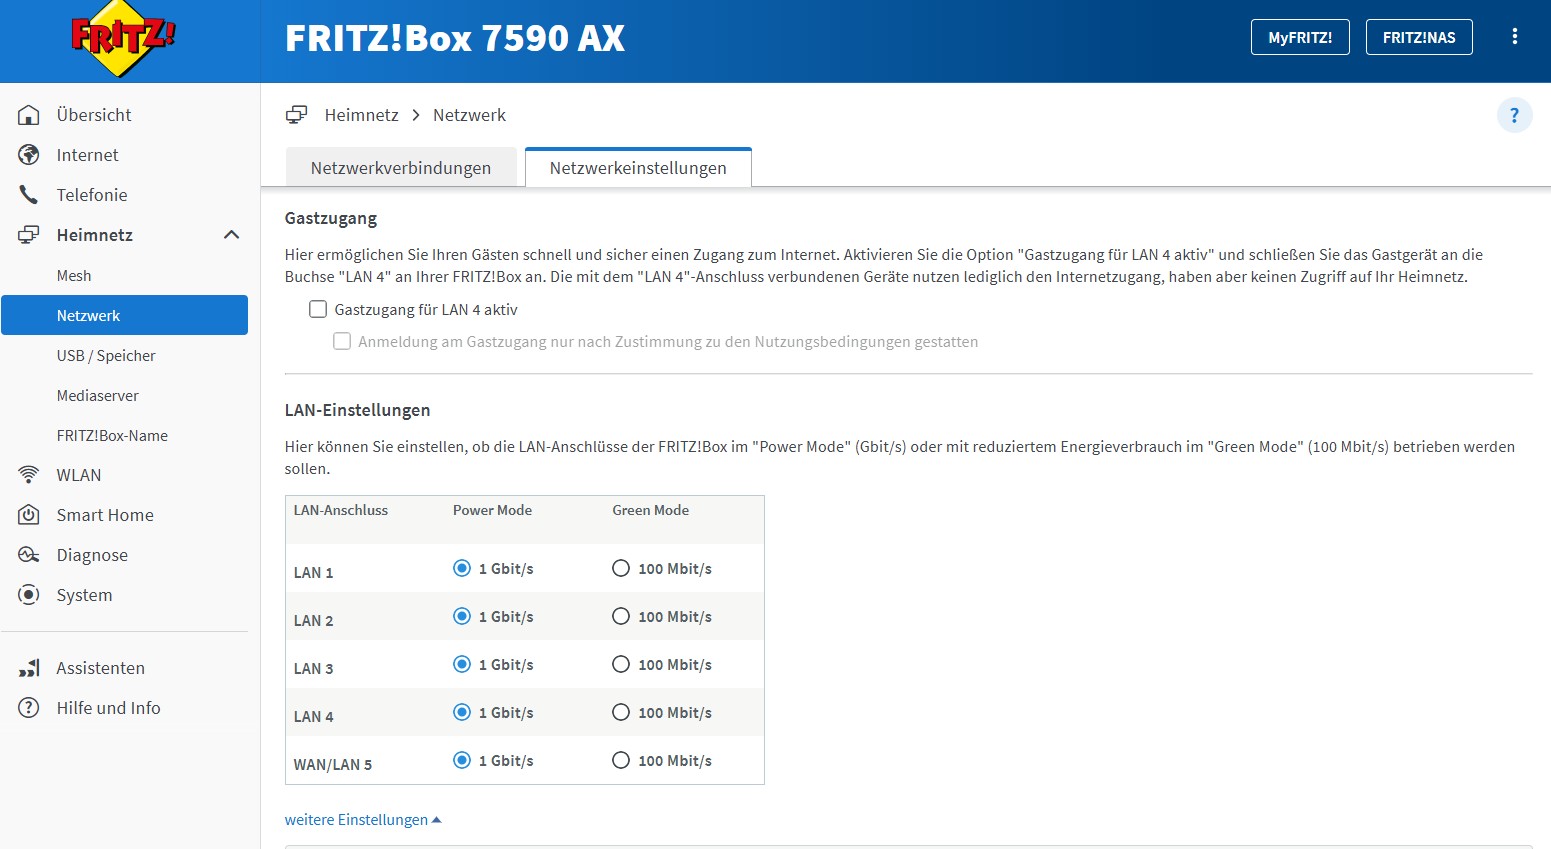Click the WAN/LAN 5 row label

(333, 765)
